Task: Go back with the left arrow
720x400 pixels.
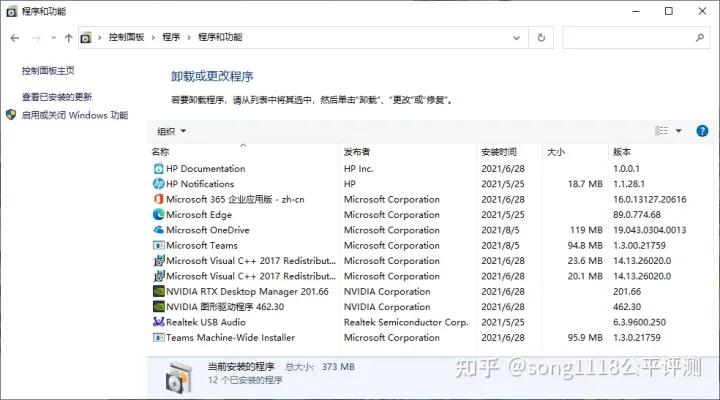Action: pyautogui.click(x=15, y=38)
